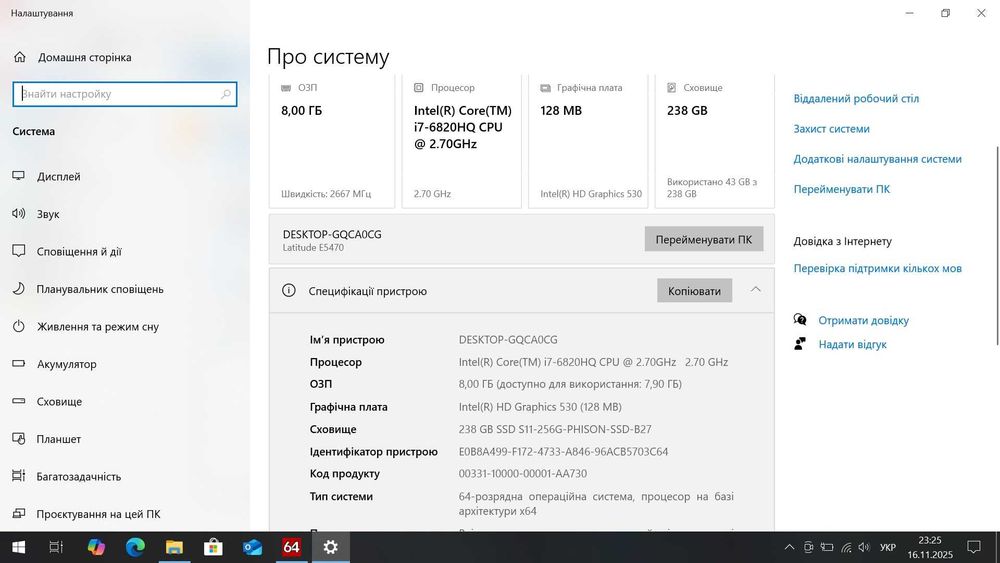Open Microsoft Edge from taskbar
This screenshot has height=563, width=1000.
(x=135, y=547)
